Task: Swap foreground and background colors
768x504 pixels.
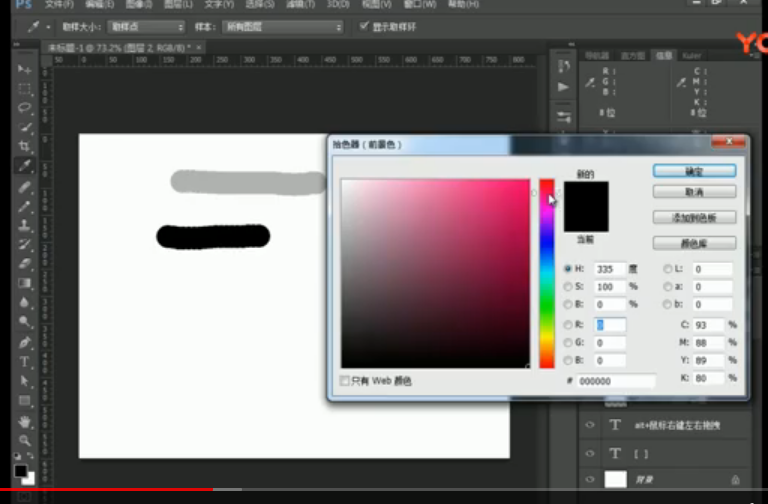Action: click(30, 456)
